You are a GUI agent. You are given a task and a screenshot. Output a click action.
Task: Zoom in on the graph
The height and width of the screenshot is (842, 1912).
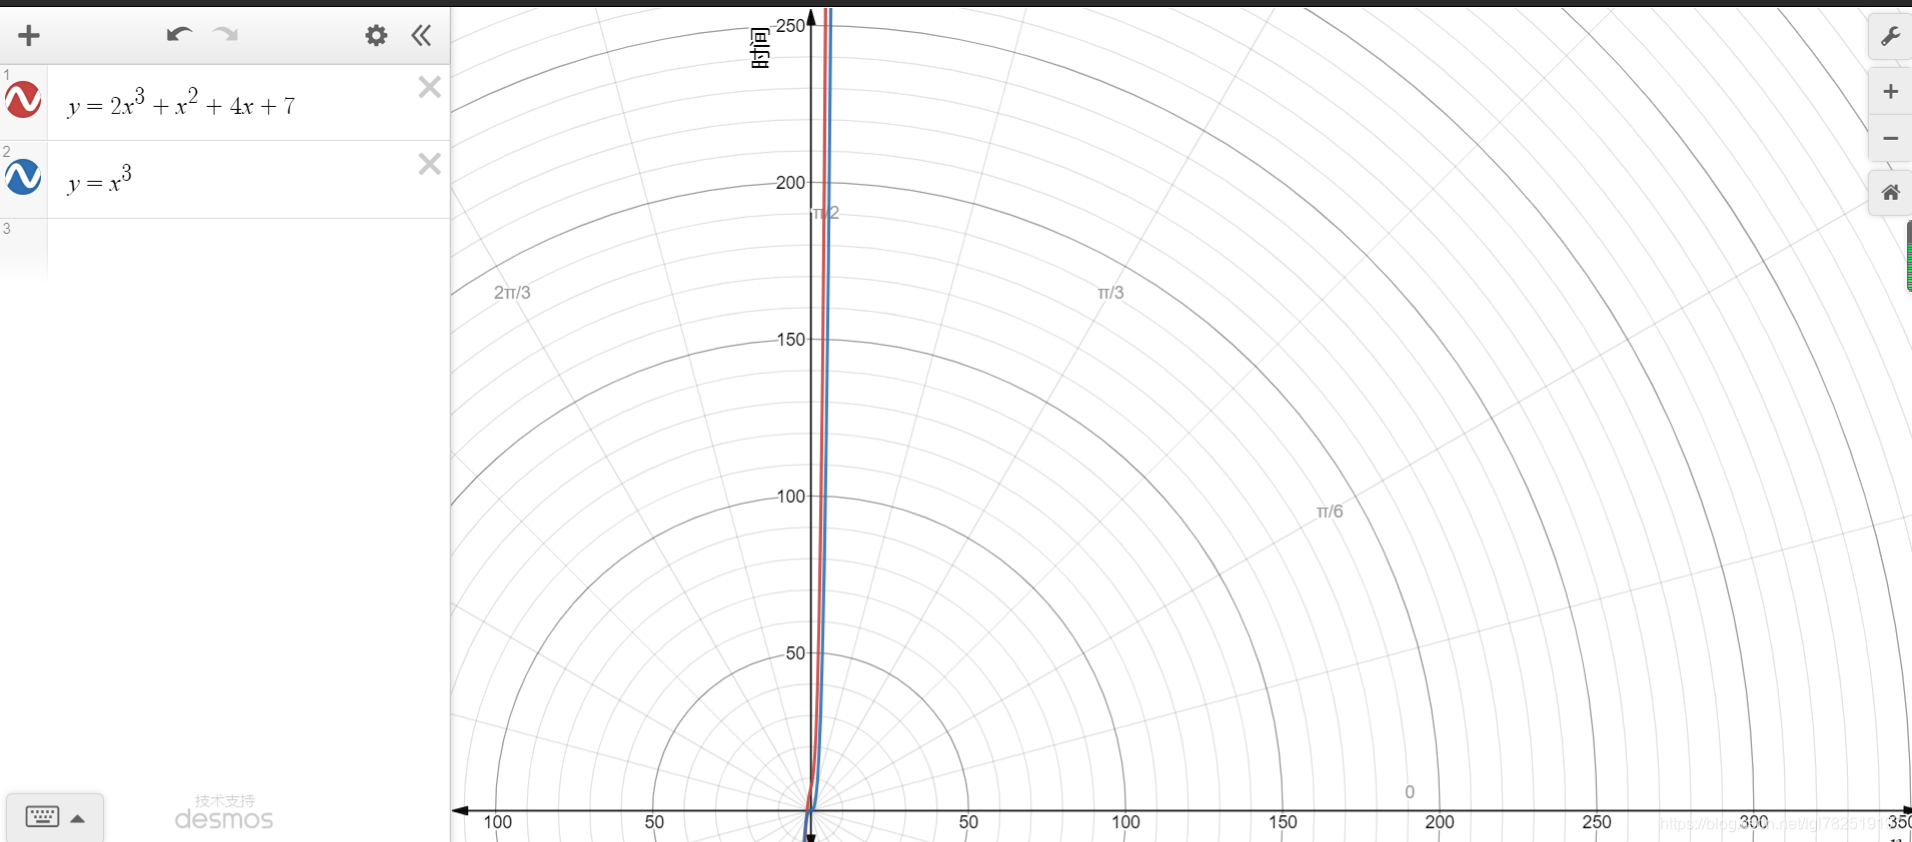coord(1890,92)
